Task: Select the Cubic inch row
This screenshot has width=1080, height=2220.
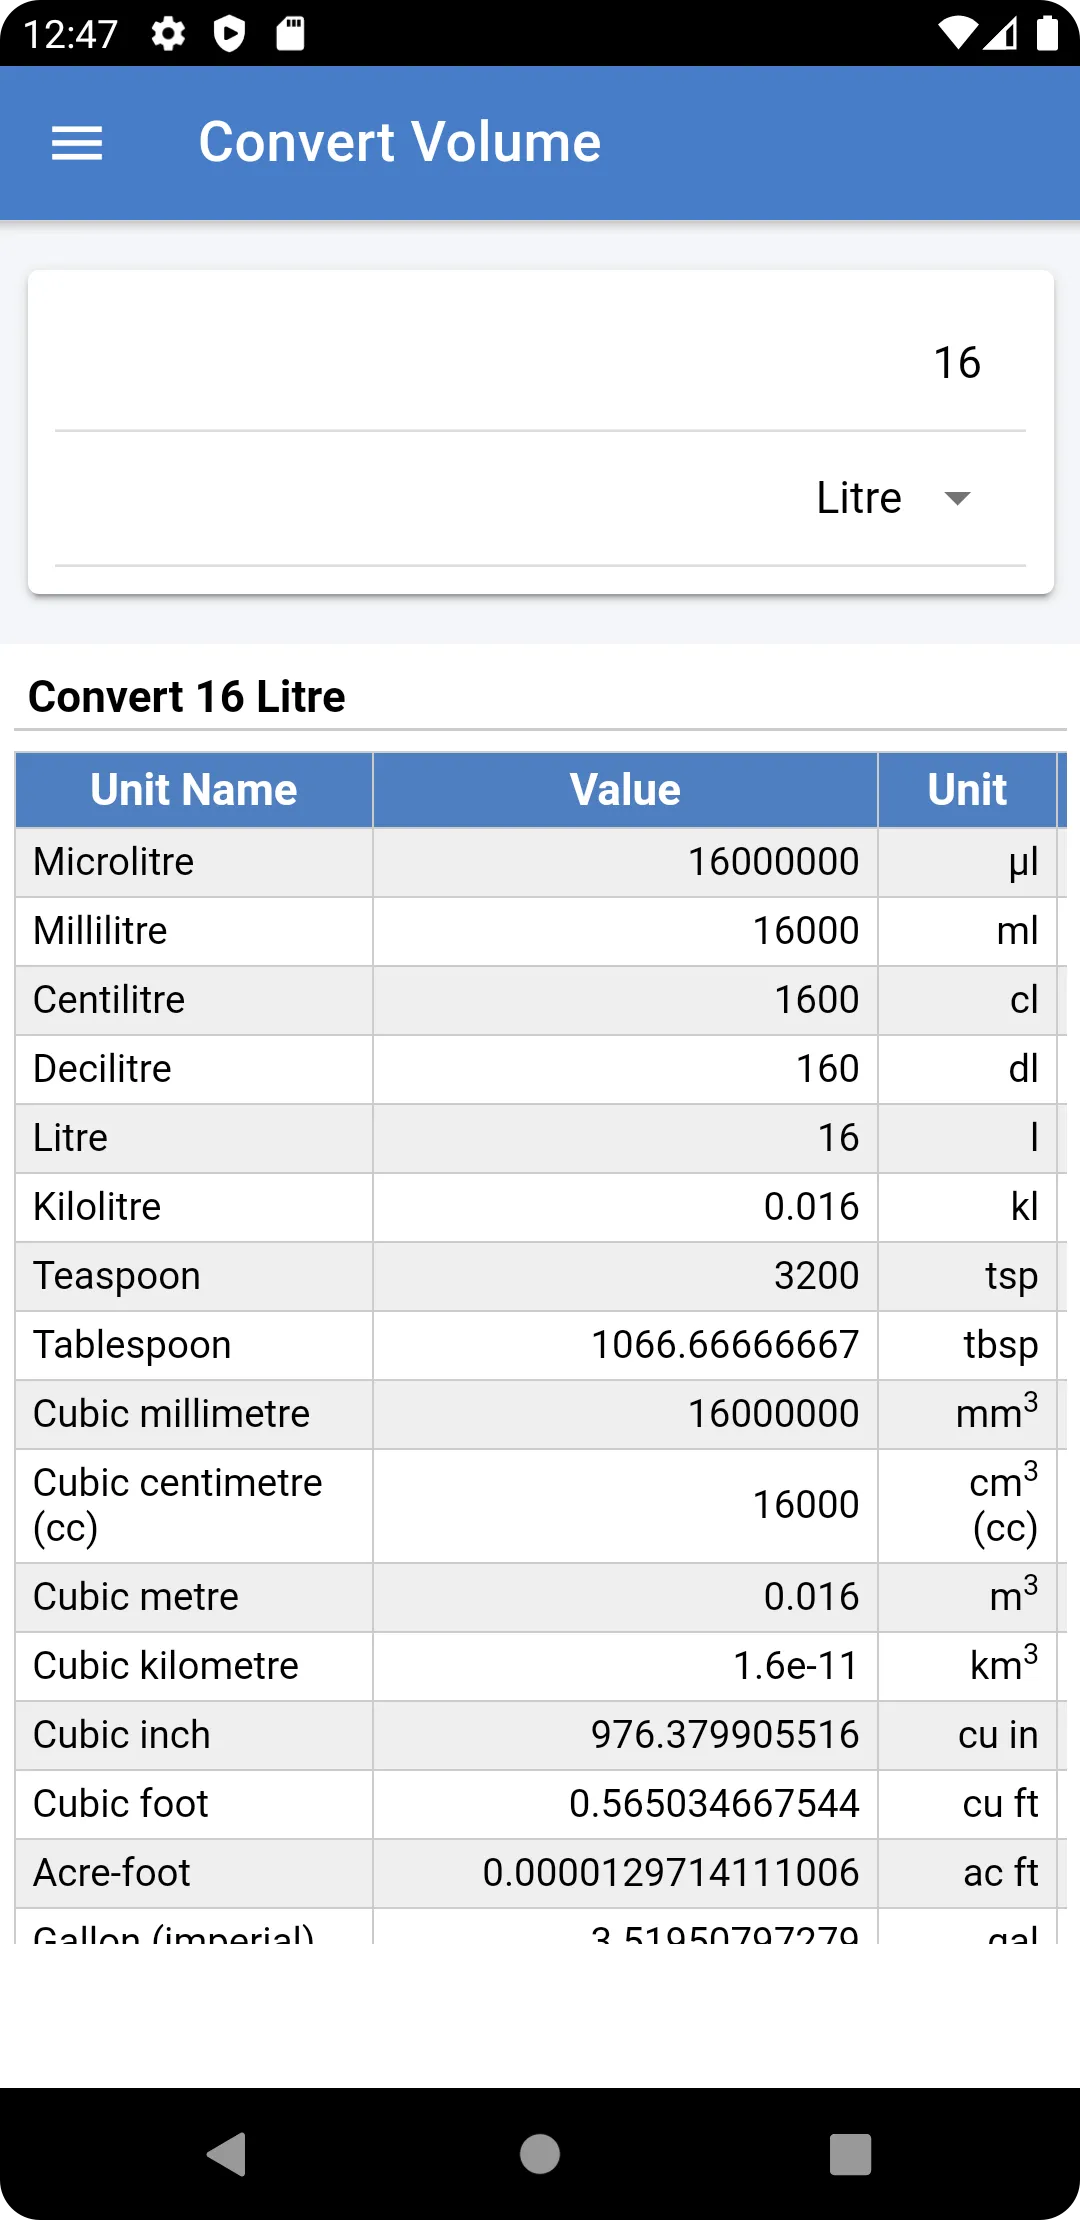Action: (540, 1735)
